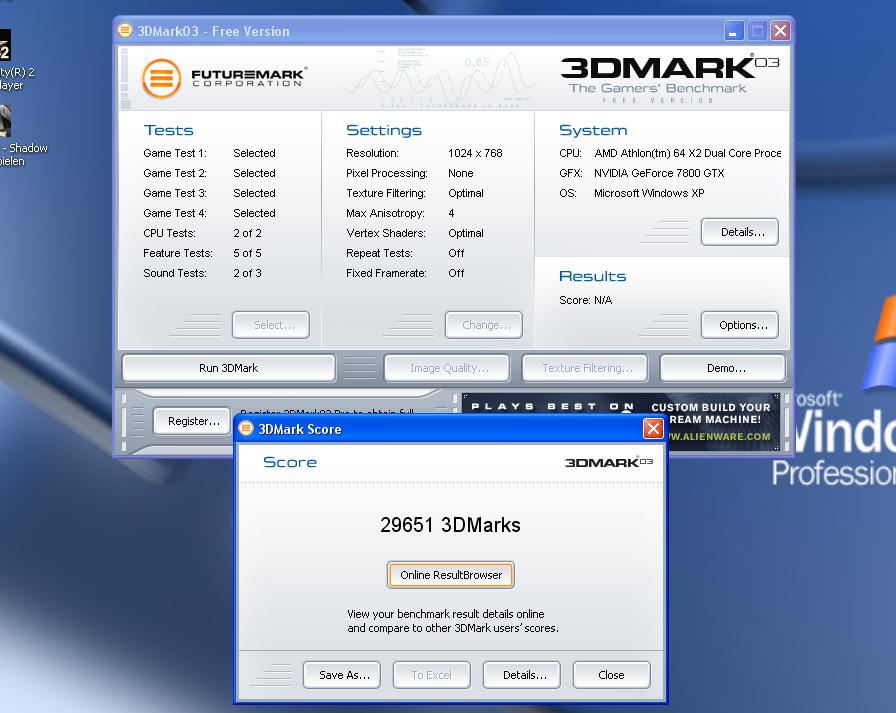896x713 pixels.
Task: Click the Results section heading
Action: (x=593, y=277)
